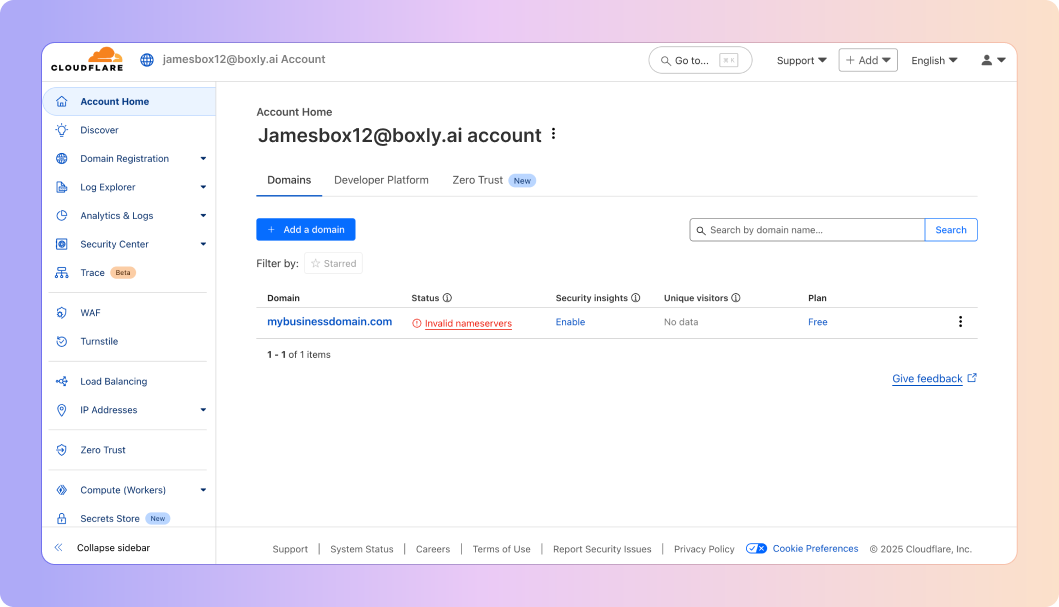Viewport: 1059px width, 607px height.
Task: Click the Discover lightbulb icon
Action: (61, 130)
